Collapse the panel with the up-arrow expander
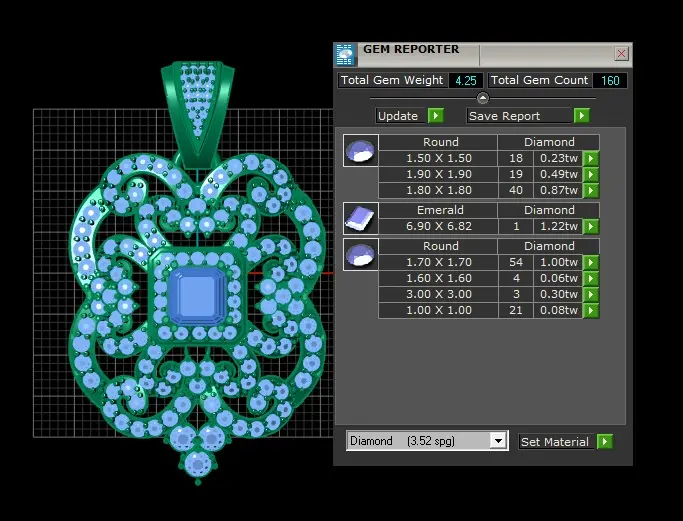The width and height of the screenshot is (683, 521). [483, 98]
